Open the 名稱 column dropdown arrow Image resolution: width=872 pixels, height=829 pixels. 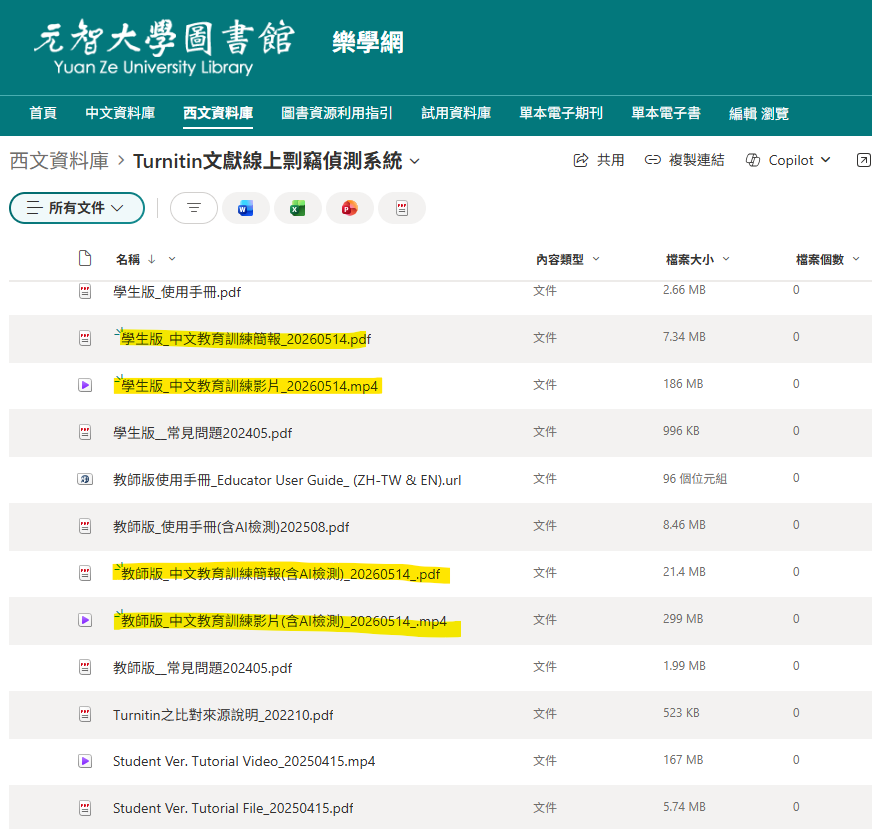pyautogui.click(x=172, y=259)
